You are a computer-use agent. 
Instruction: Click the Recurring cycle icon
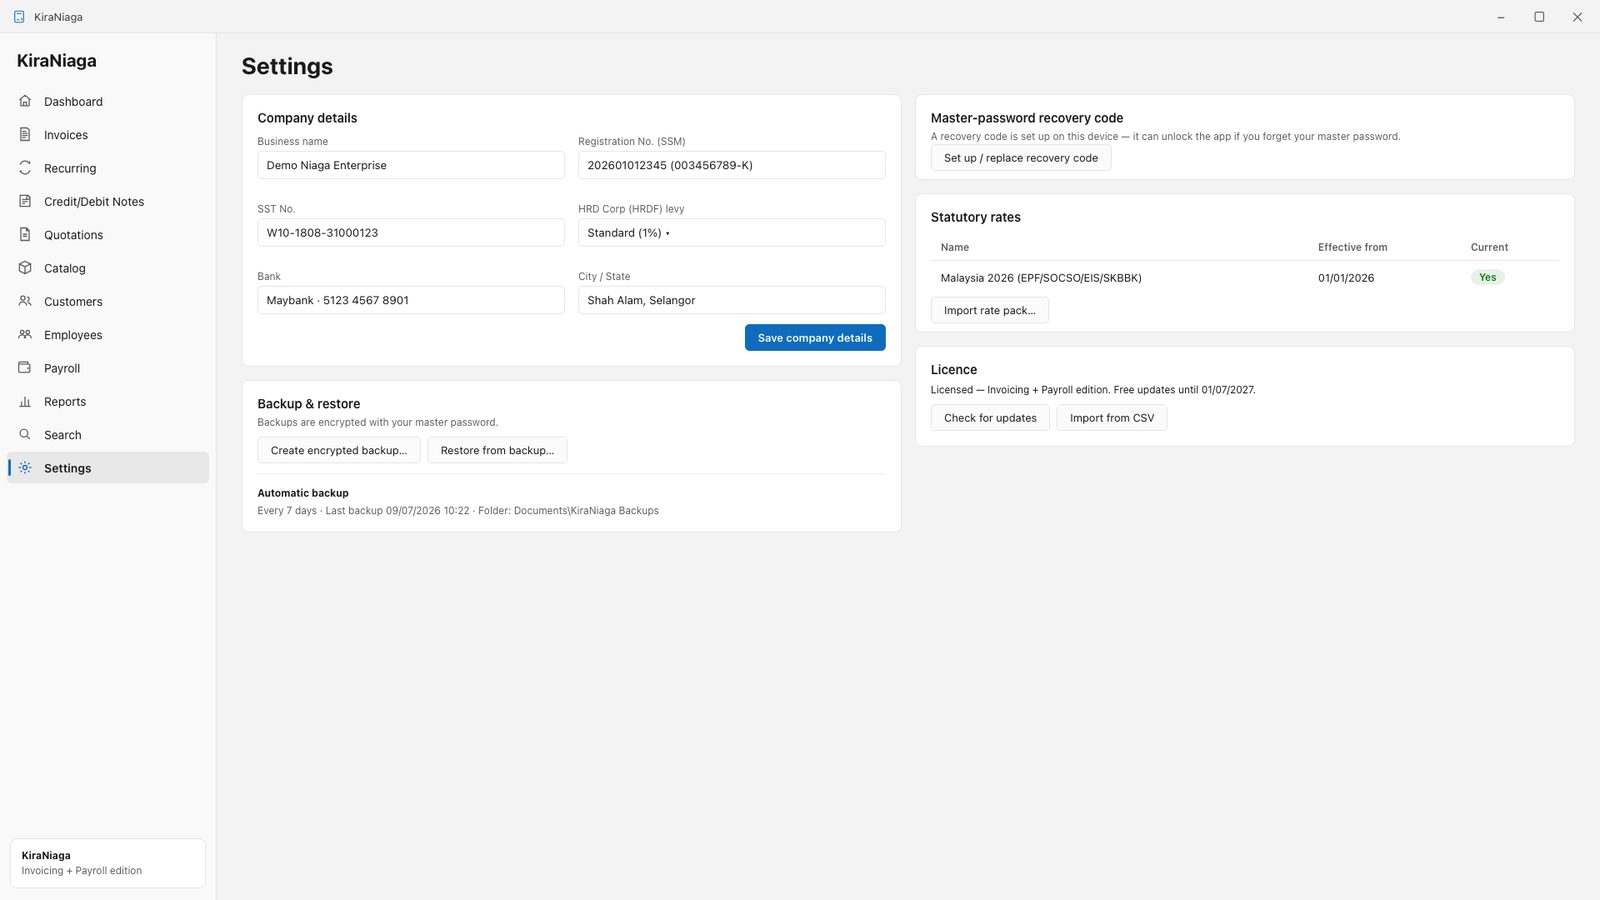pos(25,168)
